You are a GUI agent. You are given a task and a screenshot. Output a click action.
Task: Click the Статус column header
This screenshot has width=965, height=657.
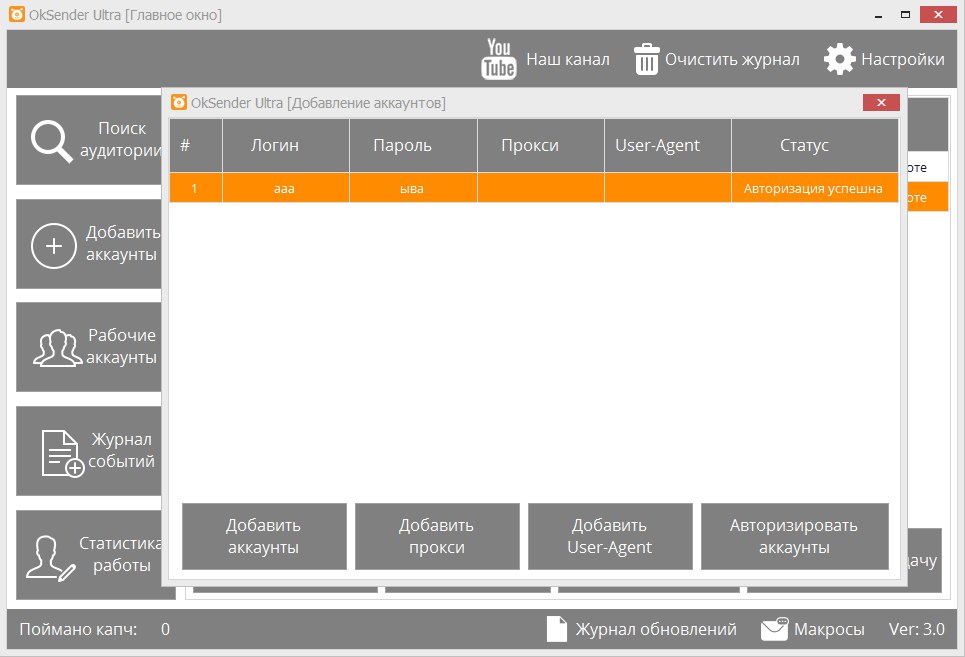click(815, 145)
